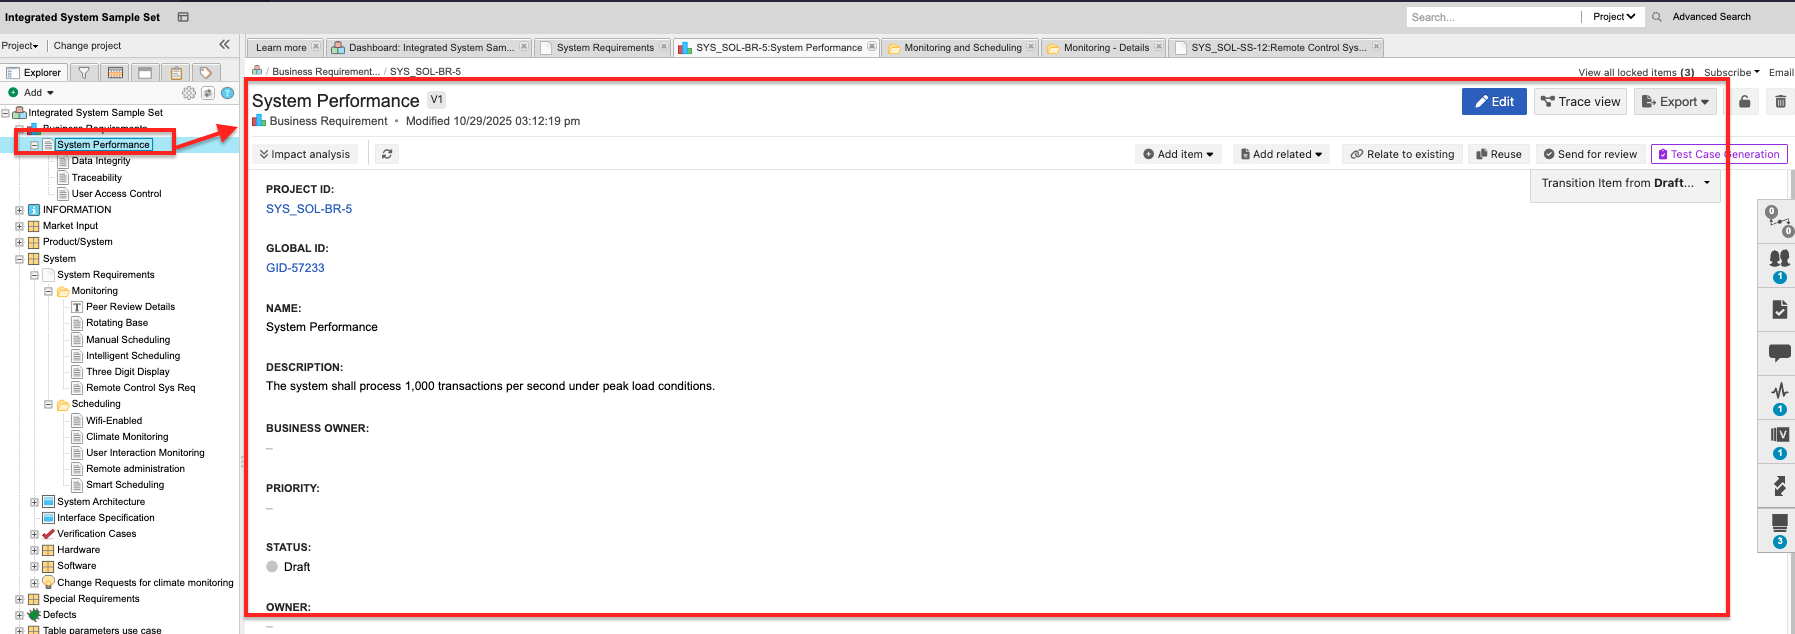The width and height of the screenshot is (1795, 634).
Task: Open Transition Item from Draft dropdown
Action: pos(1625,183)
